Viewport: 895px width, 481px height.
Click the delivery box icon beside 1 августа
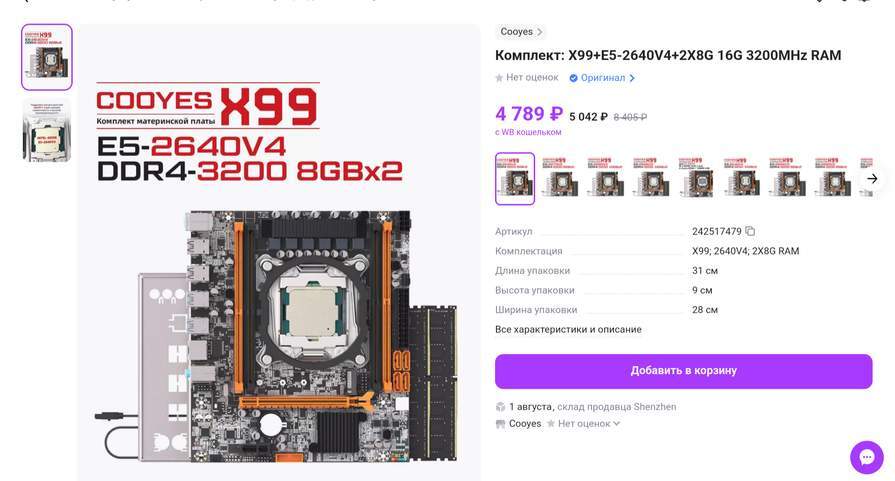pyautogui.click(x=501, y=407)
